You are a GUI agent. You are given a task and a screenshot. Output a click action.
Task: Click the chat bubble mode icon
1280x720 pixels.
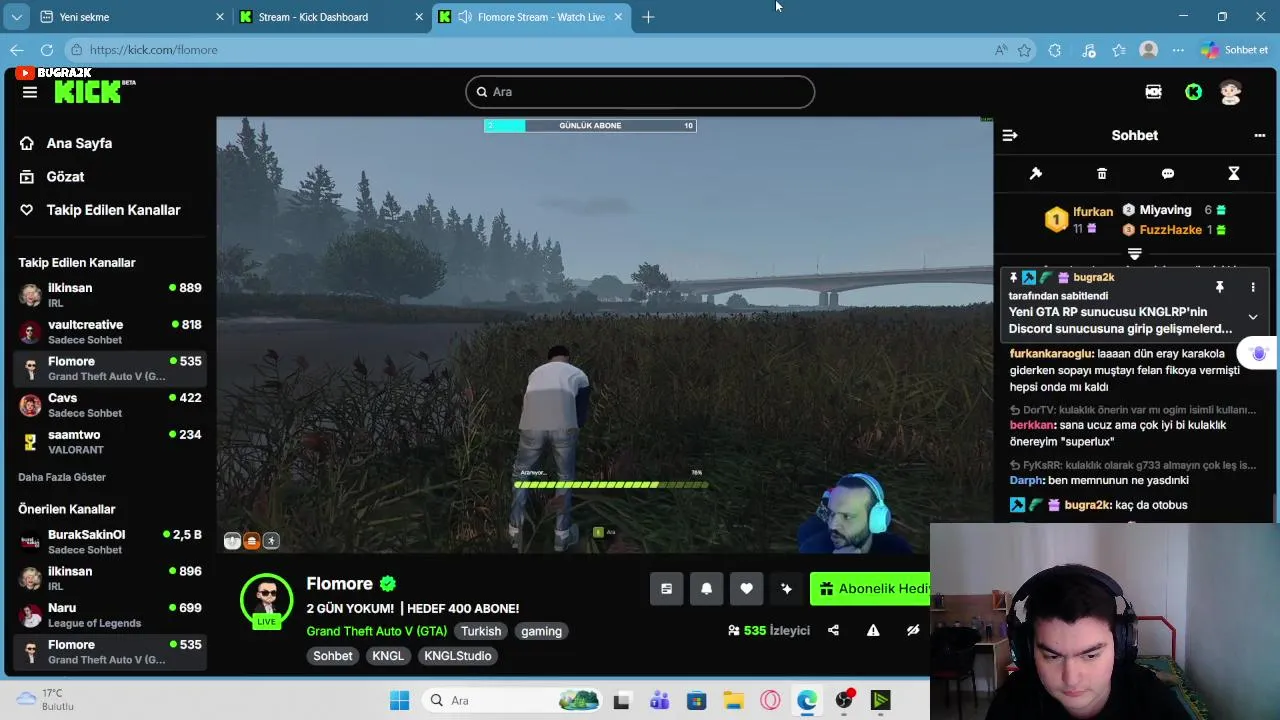pos(1168,174)
